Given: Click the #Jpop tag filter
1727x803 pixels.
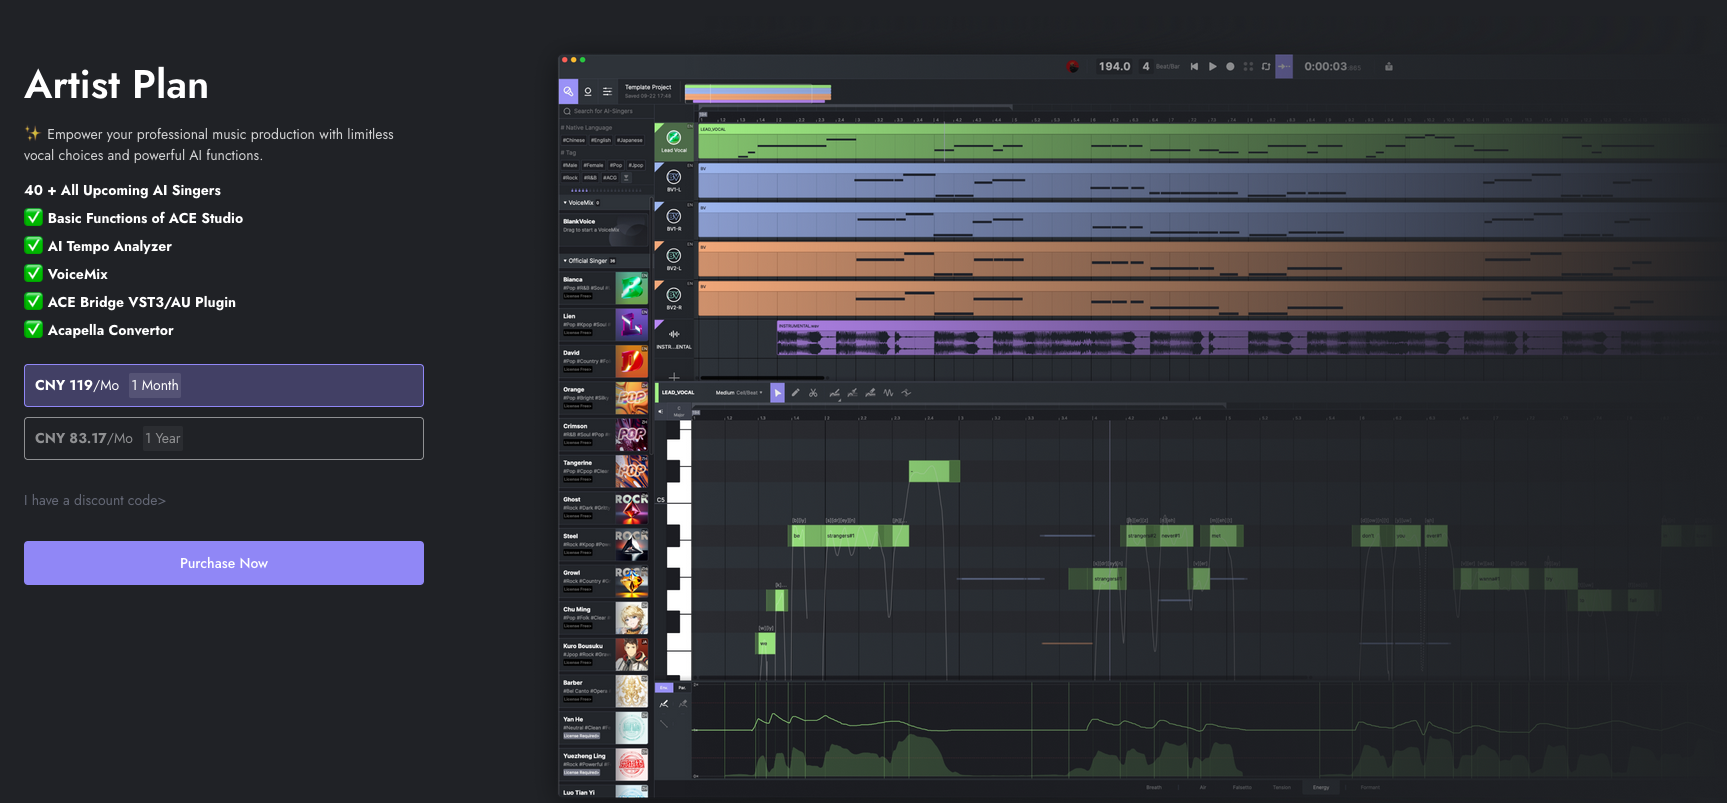Looking at the screenshot, I should click(636, 165).
